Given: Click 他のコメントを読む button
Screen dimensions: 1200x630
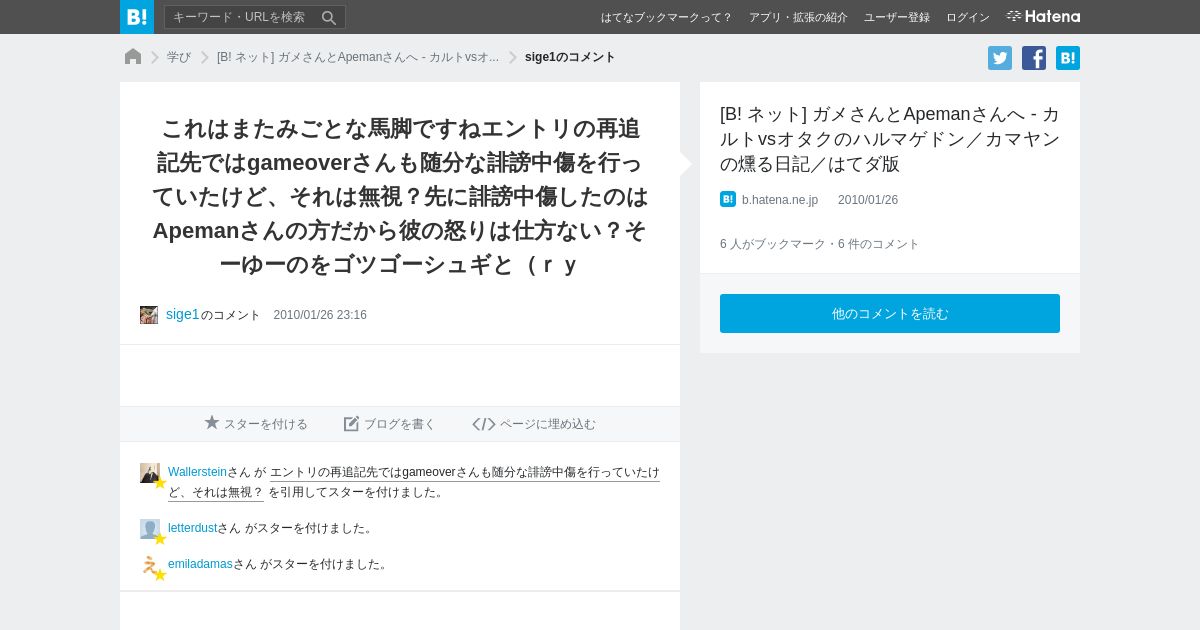Looking at the screenshot, I should (890, 313).
